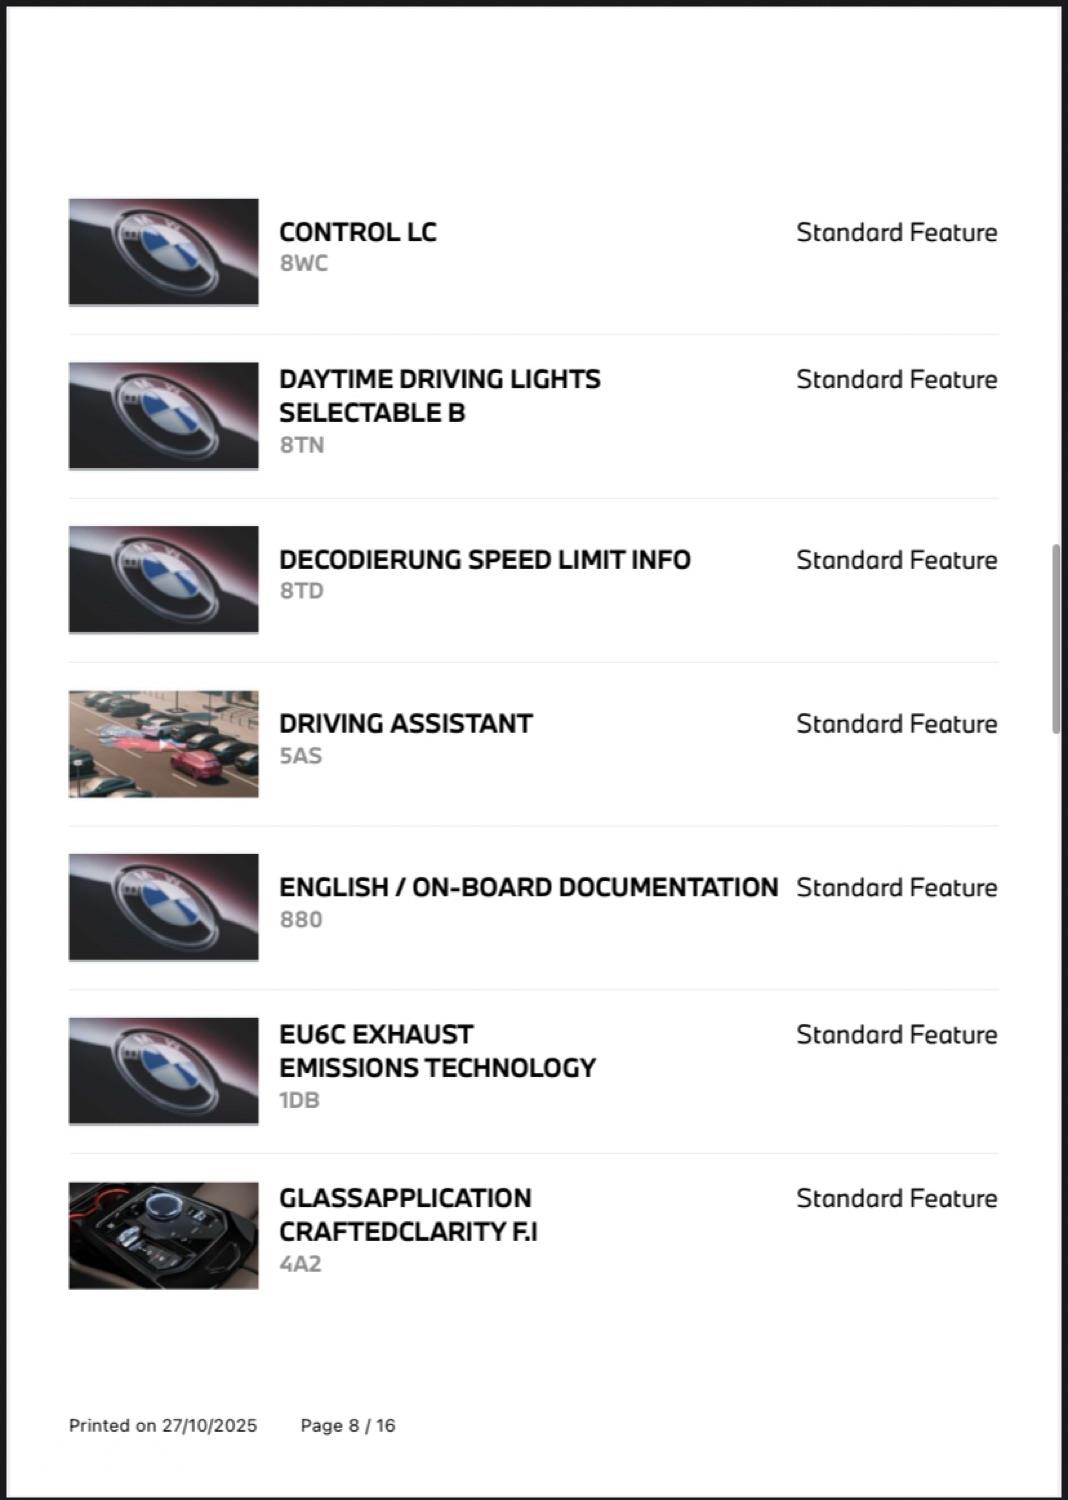
Task: Click the option code 4A2
Action: click(x=300, y=1264)
